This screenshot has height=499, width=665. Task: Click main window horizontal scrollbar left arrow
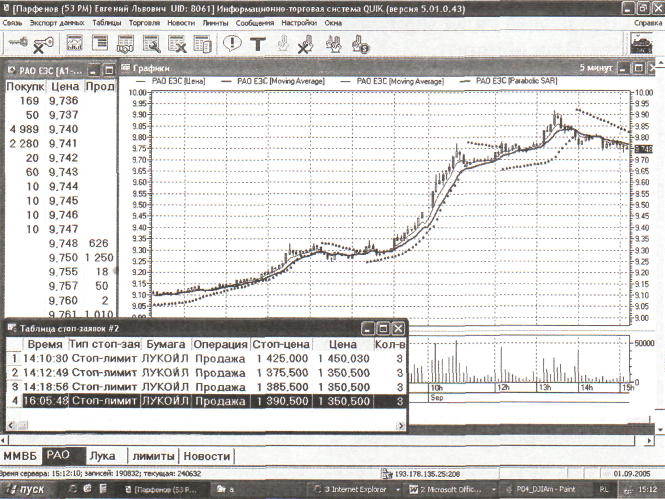tap(4, 441)
